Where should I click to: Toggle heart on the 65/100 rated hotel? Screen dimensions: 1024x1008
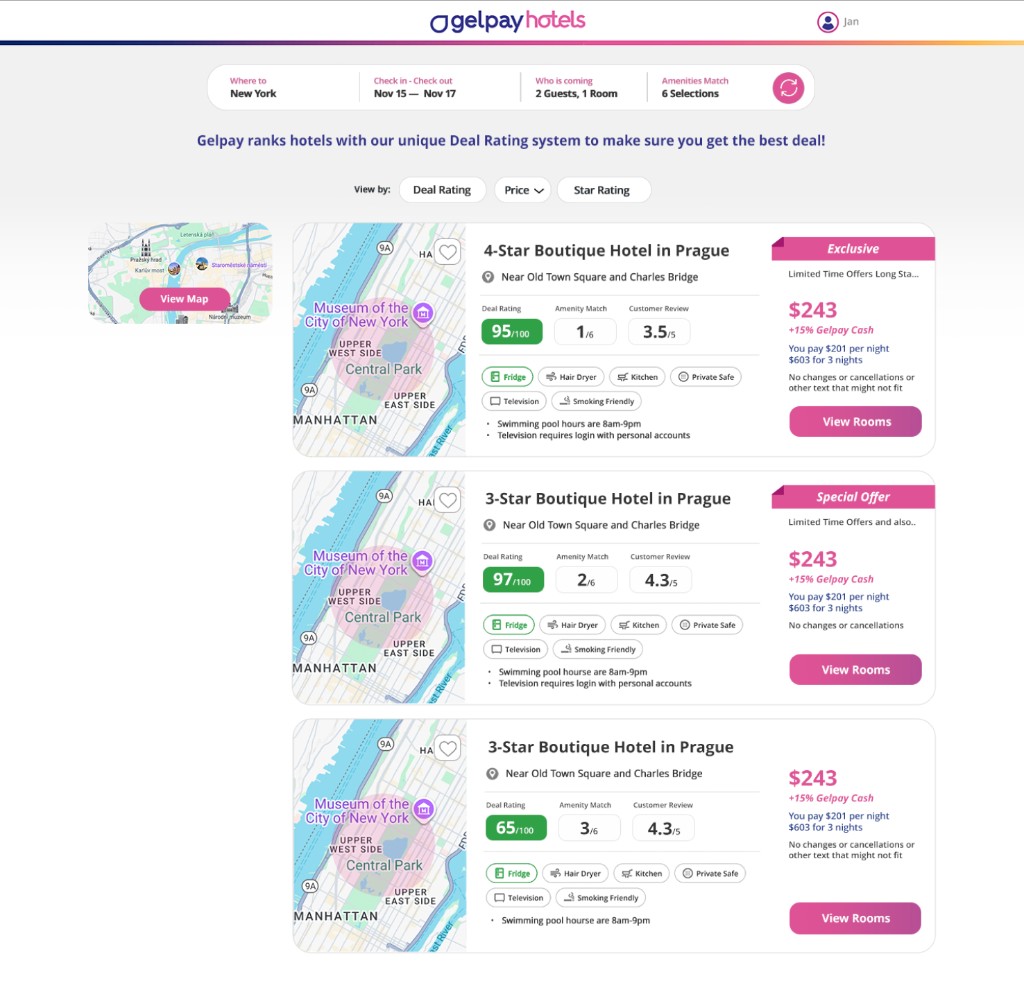point(448,748)
